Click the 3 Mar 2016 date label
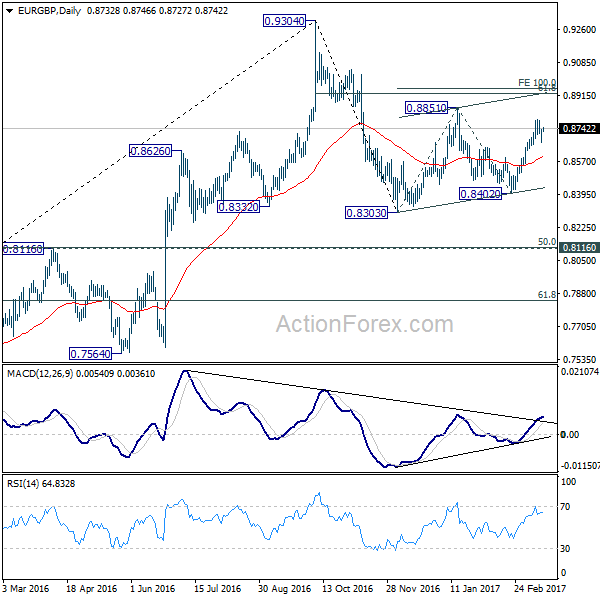The image size is (600, 600). tap(26, 589)
